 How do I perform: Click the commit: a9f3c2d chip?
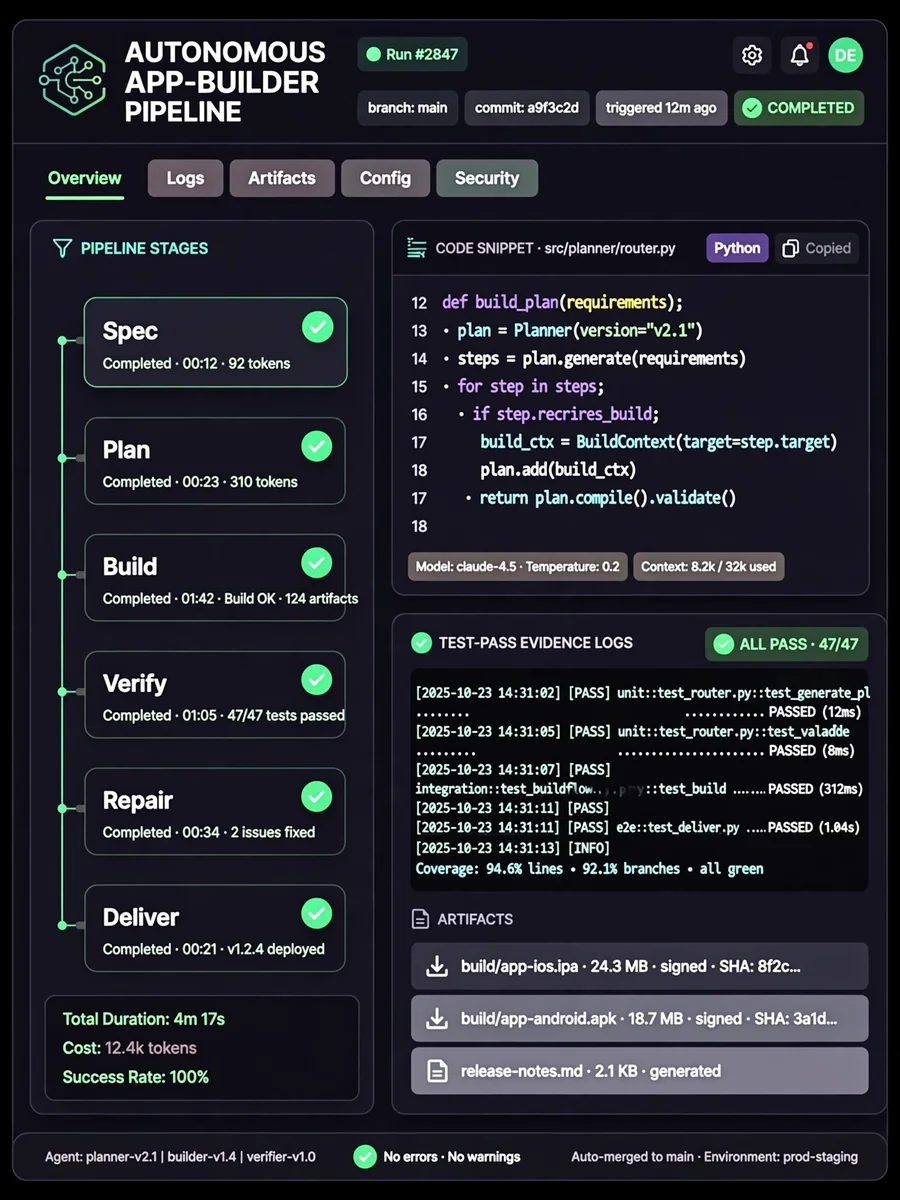coord(527,108)
